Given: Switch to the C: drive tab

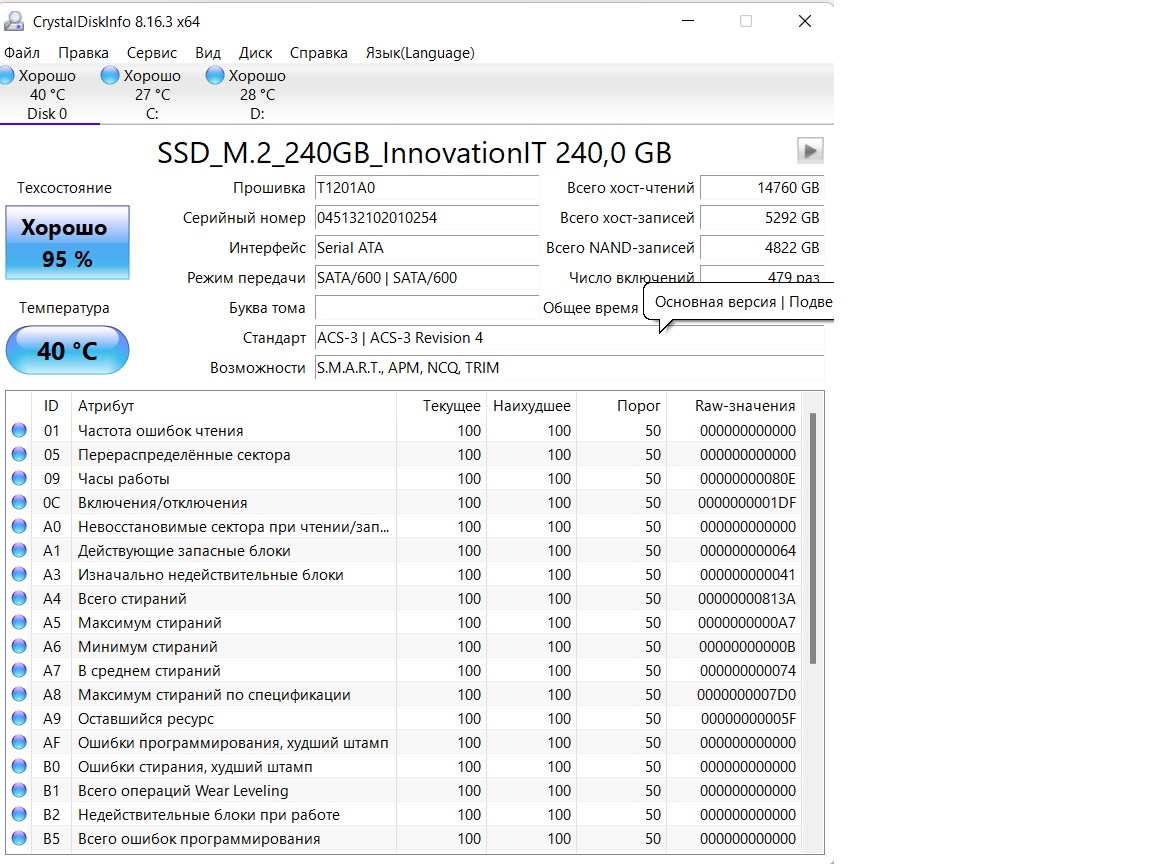Looking at the screenshot, I should (x=152, y=94).
